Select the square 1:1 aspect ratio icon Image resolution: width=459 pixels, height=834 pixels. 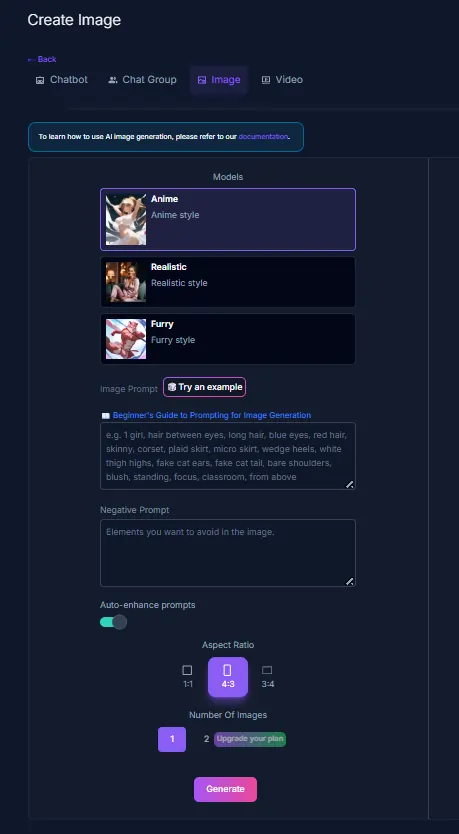click(x=187, y=670)
